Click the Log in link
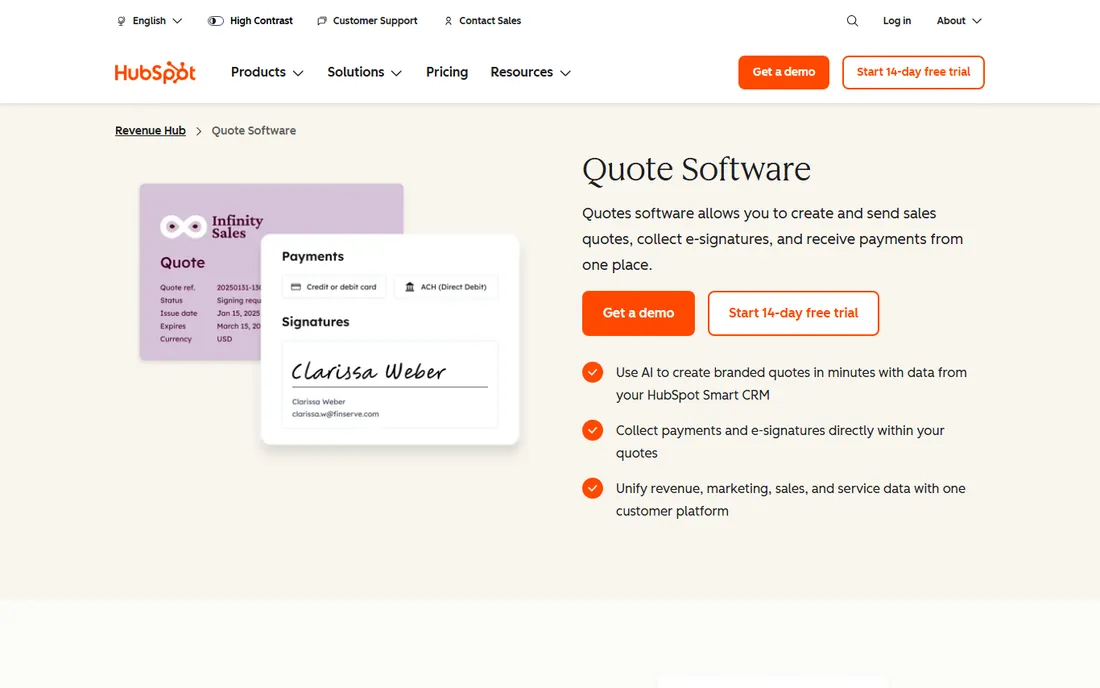1100x688 pixels. coord(897,21)
